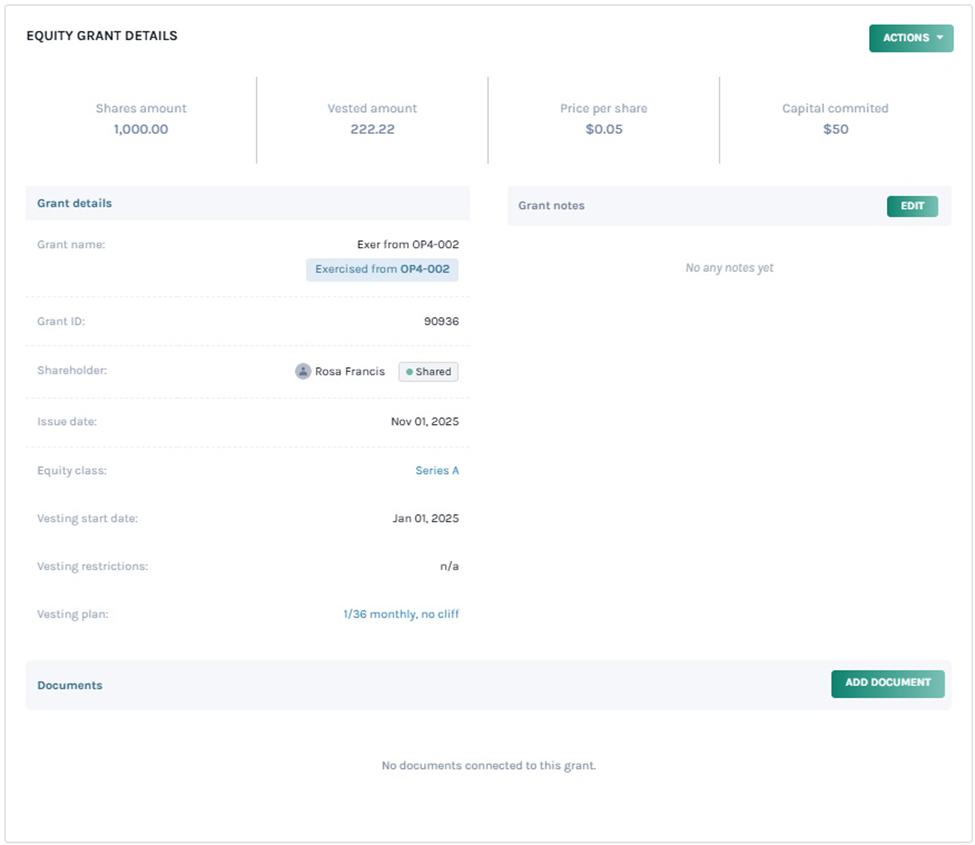
Task: Click Rosa Francis avatar icon
Action: [x=303, y=371]
